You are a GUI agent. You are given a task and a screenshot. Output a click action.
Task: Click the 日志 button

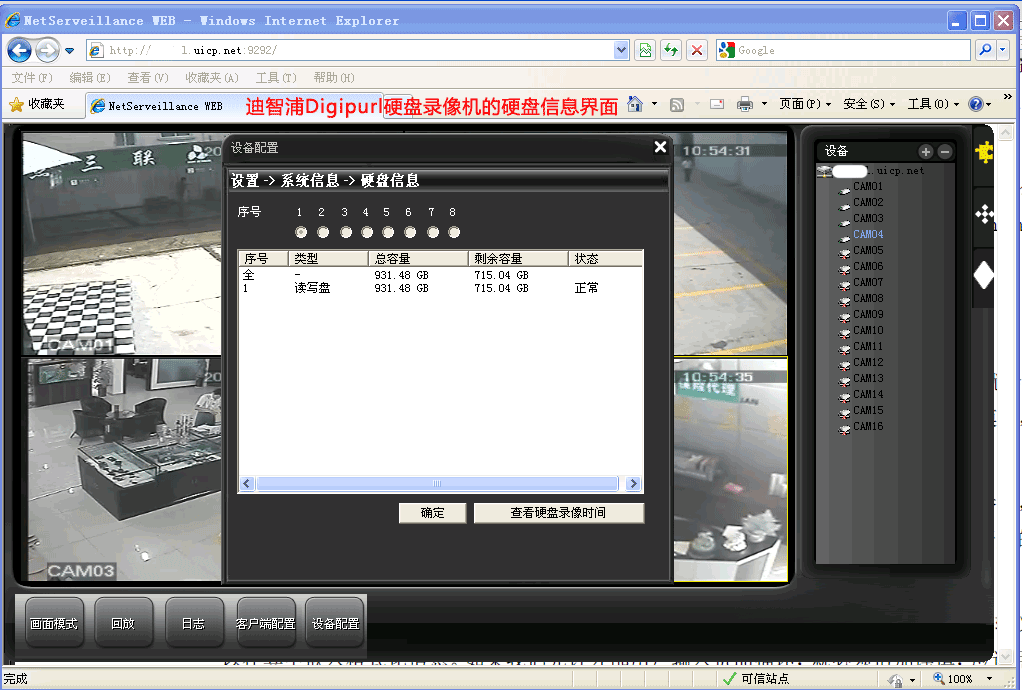pos(194,624)
